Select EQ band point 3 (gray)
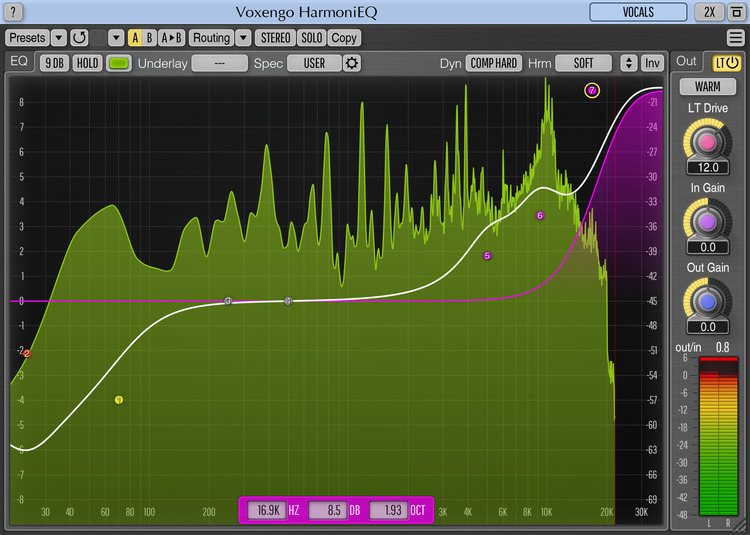The image size is (750, 535). point(228,301)
